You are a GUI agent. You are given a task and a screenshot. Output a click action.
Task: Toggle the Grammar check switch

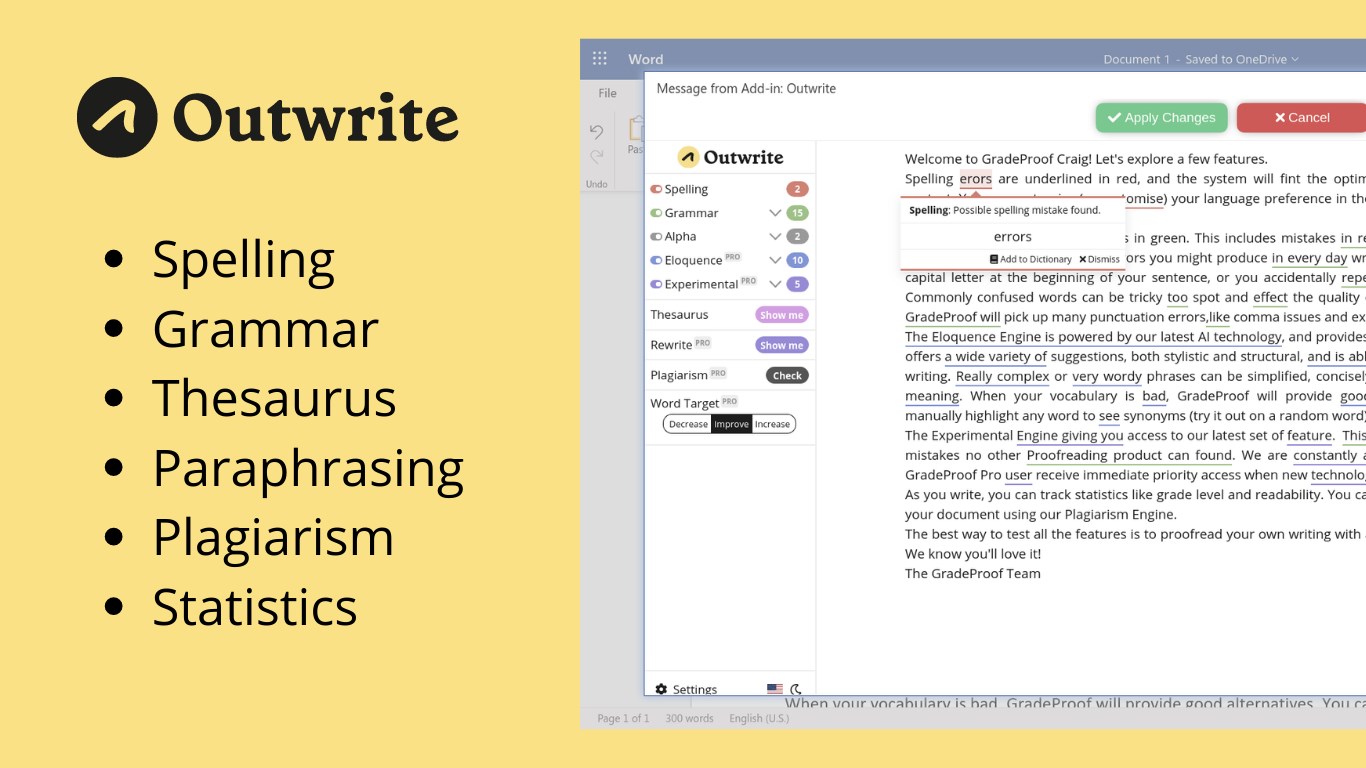coord(656,213)
